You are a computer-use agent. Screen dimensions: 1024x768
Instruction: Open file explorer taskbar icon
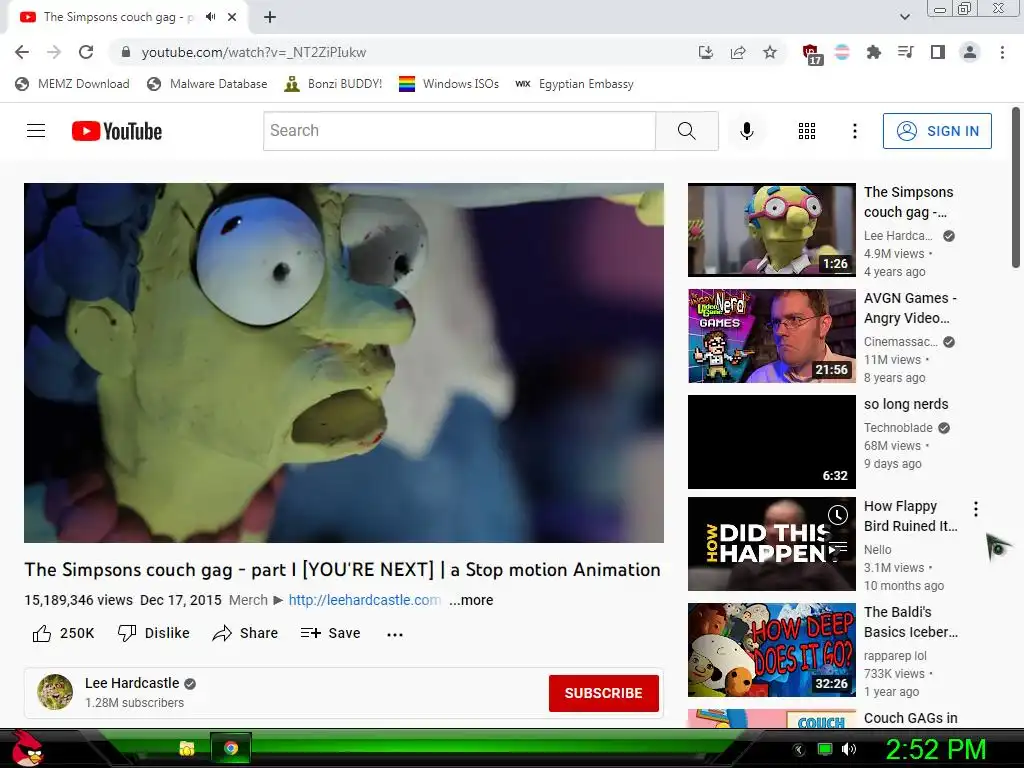187,748
